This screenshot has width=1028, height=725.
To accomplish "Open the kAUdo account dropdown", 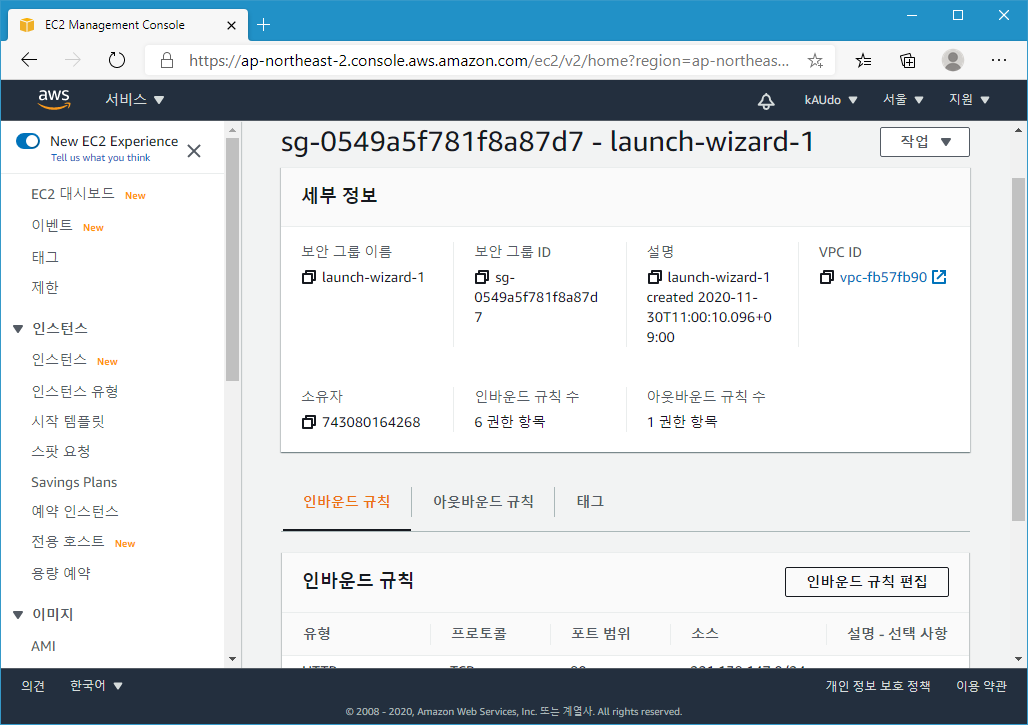I will [831, 100].
